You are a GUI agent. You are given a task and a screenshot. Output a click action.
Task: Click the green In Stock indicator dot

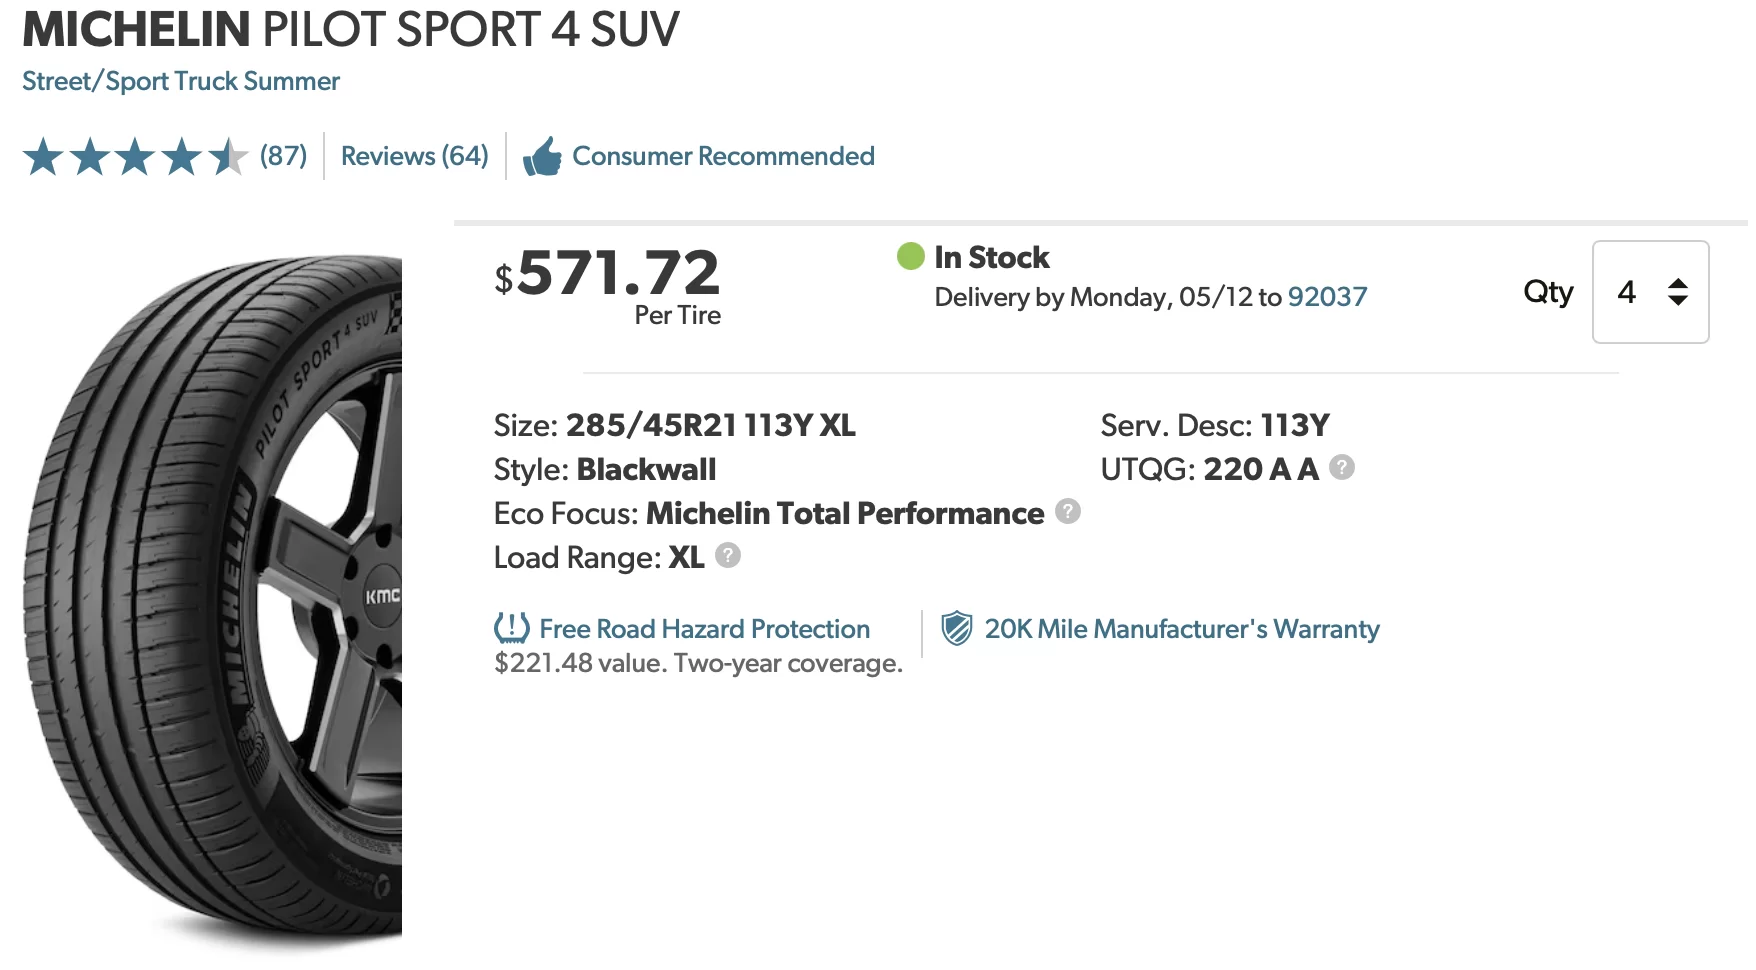tap(911, 256)
